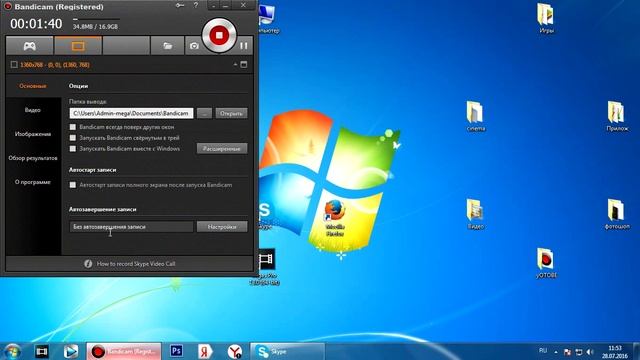640x360 pixels.
Task: Switch to game recording mode gamepad icon
Action: [29, 46]
